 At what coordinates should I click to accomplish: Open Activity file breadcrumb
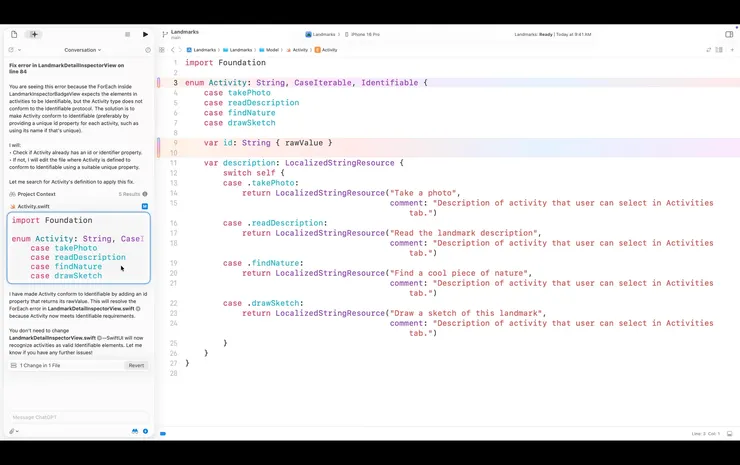(297, 50)
